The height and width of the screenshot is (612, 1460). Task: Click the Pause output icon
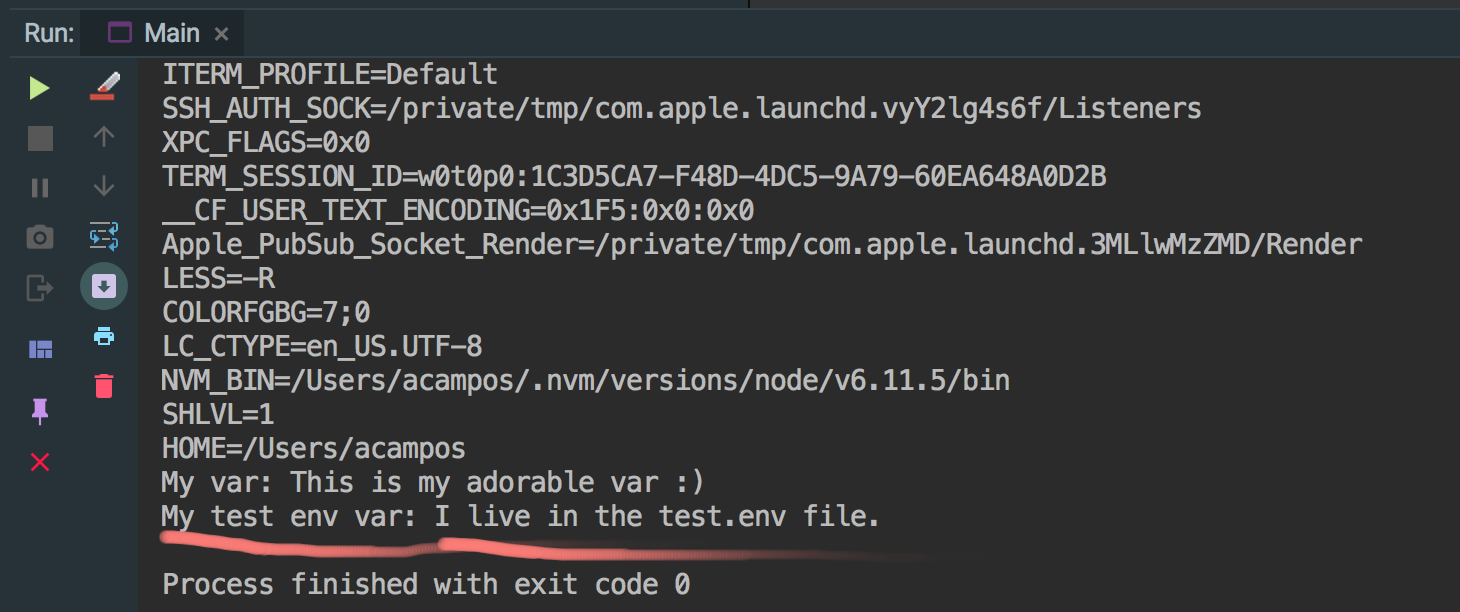click(39, 188)
